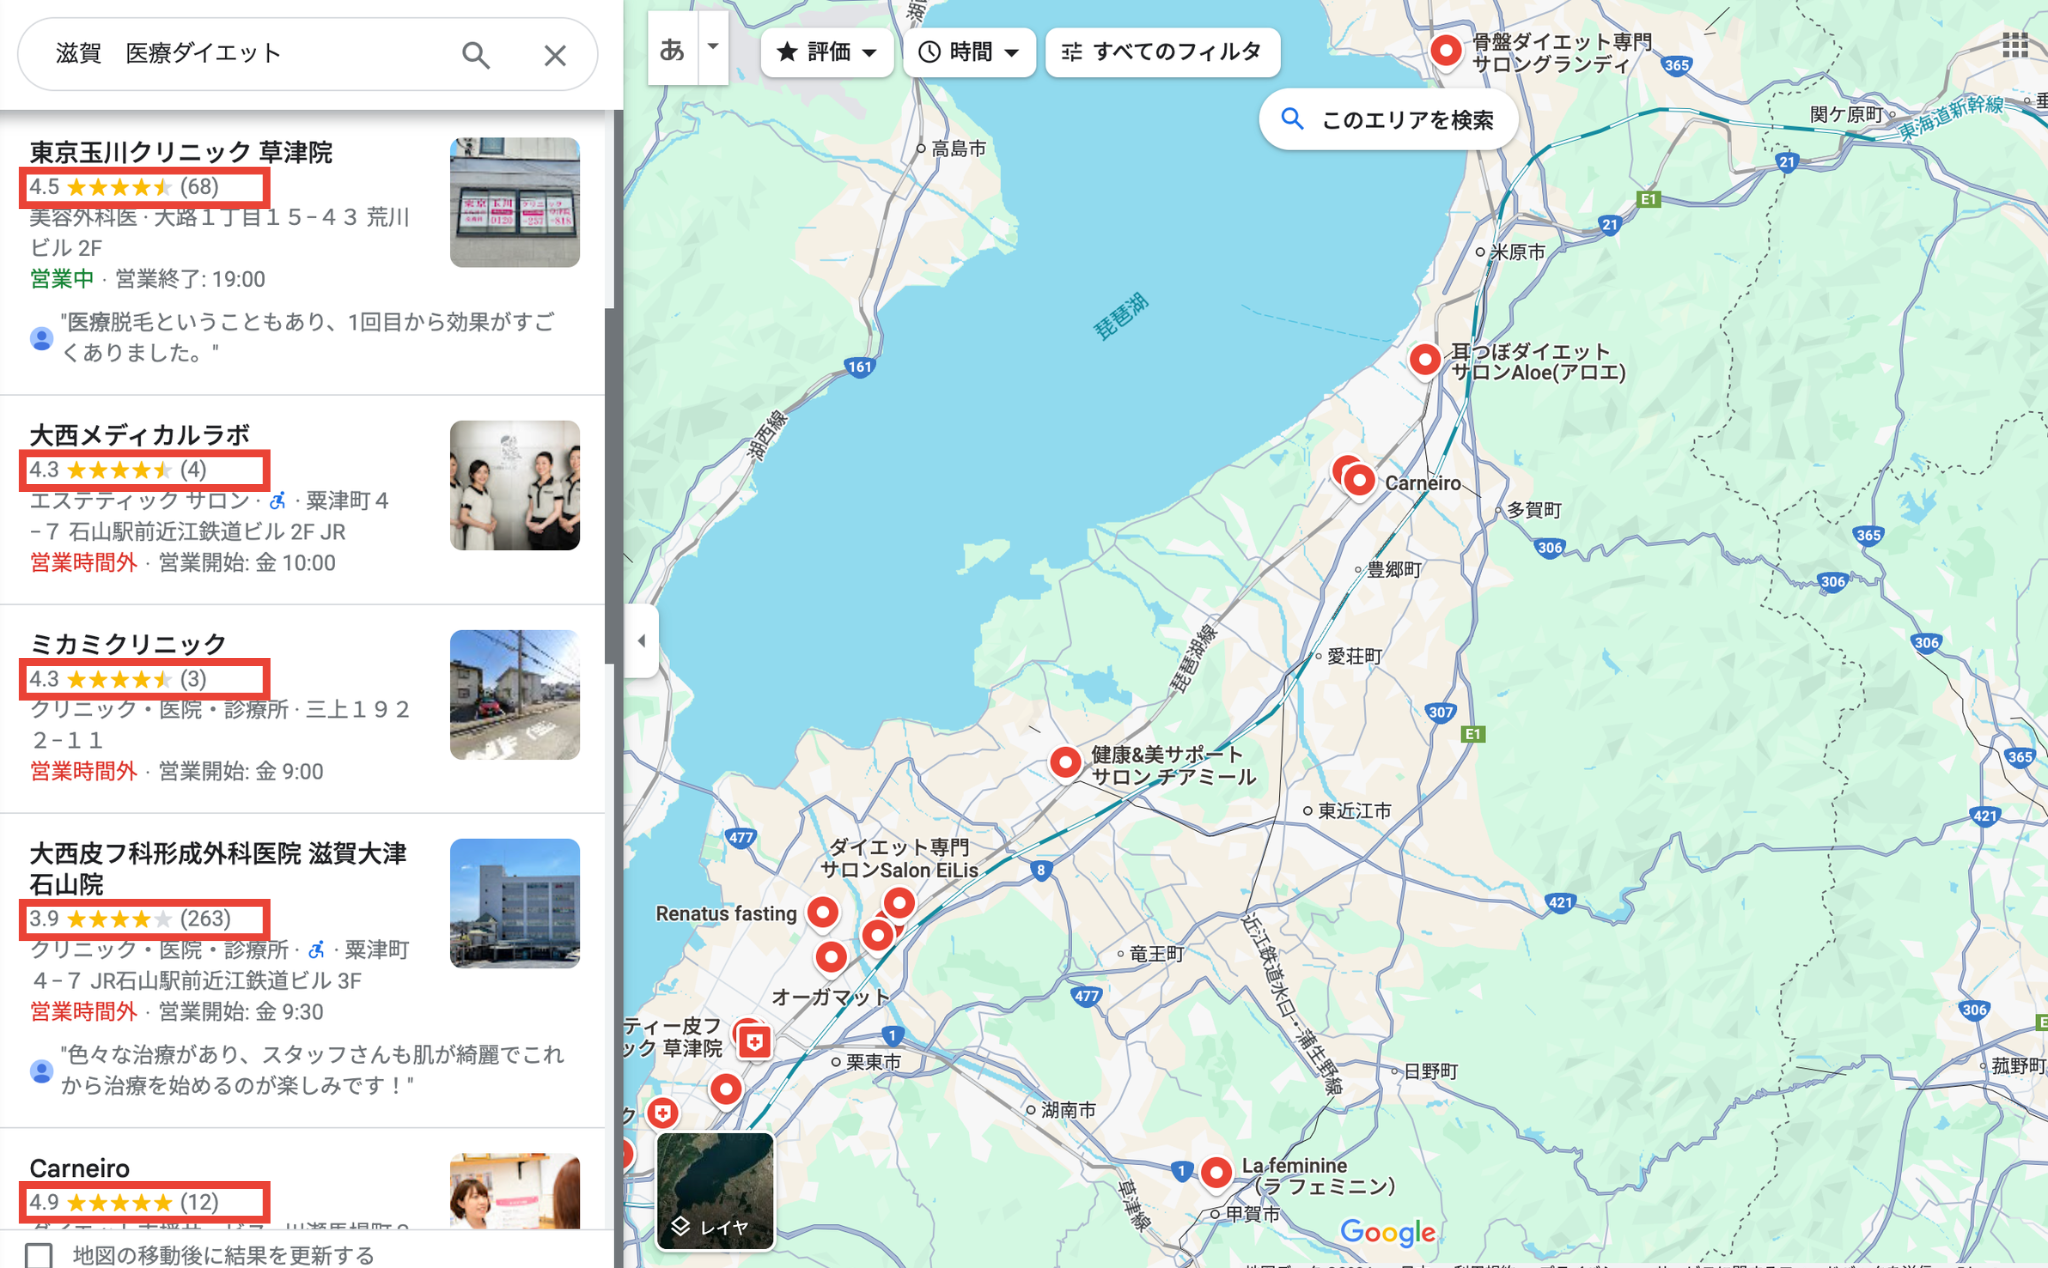Click the clock icon on 時間 filter
2048x1268 pixels.
pos(930,52)
